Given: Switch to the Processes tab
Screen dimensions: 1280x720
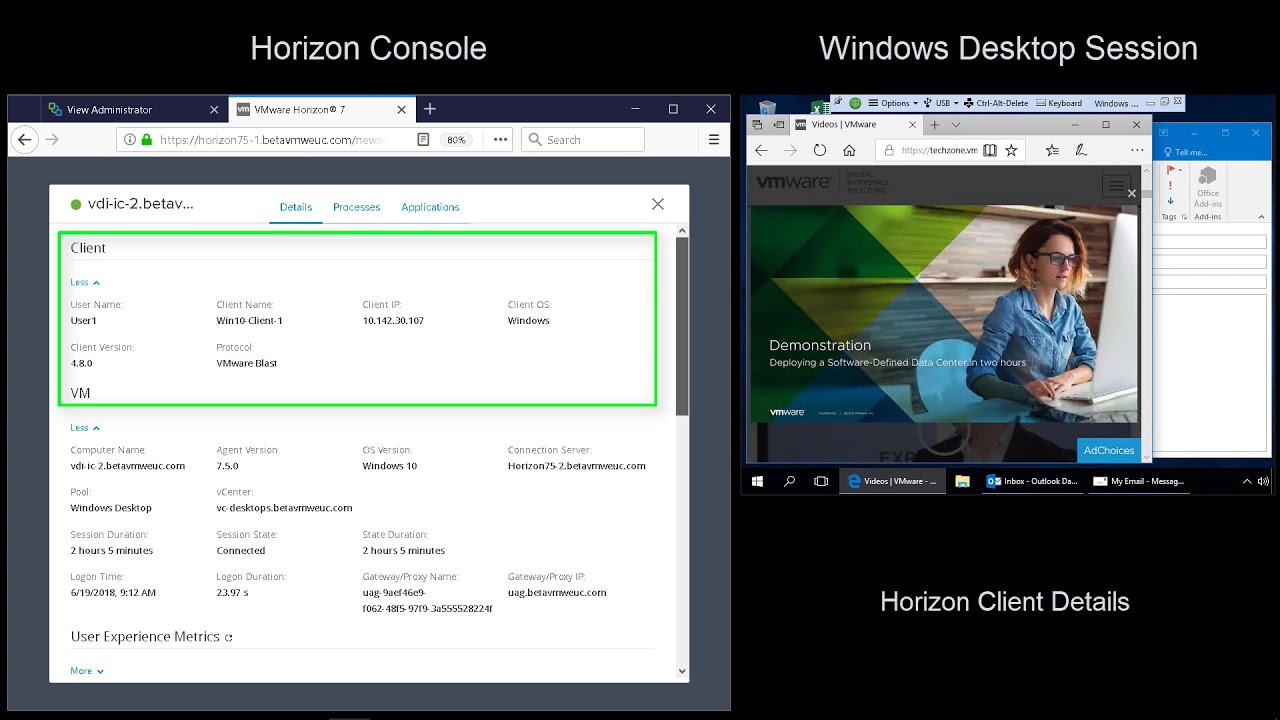Looking at the screenshot, I should [x=356, y=207].
